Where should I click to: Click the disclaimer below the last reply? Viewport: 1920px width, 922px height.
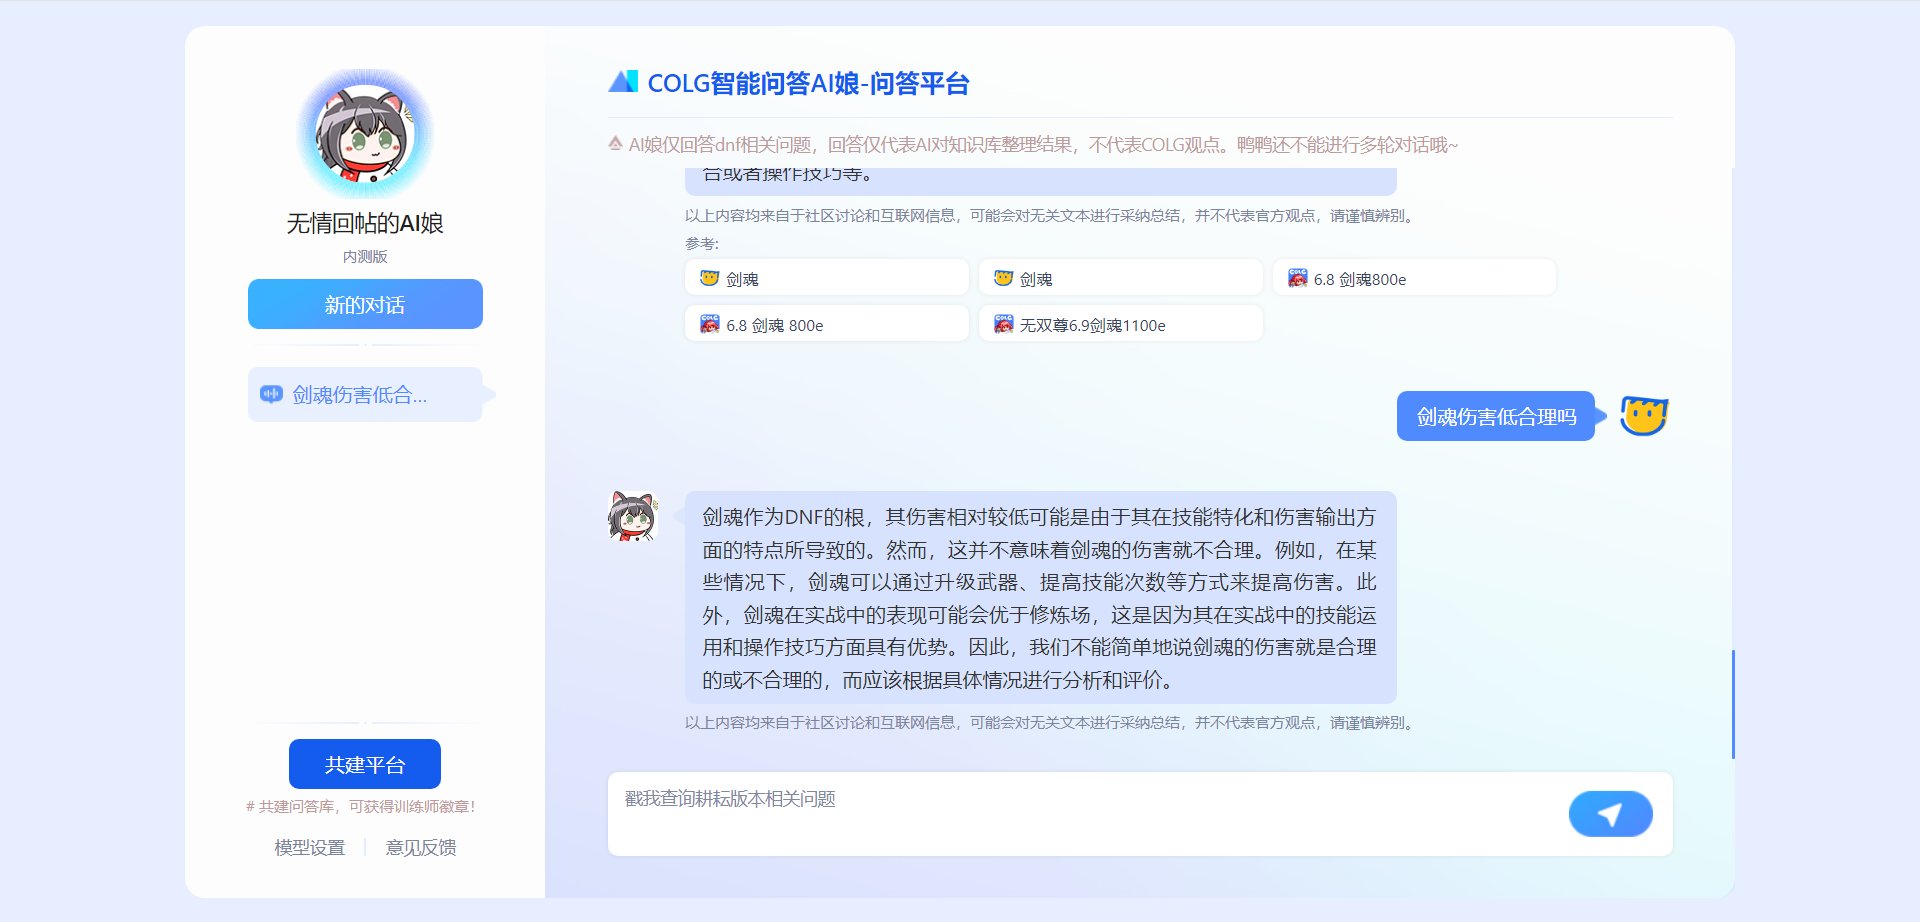tap(1051, 722)
